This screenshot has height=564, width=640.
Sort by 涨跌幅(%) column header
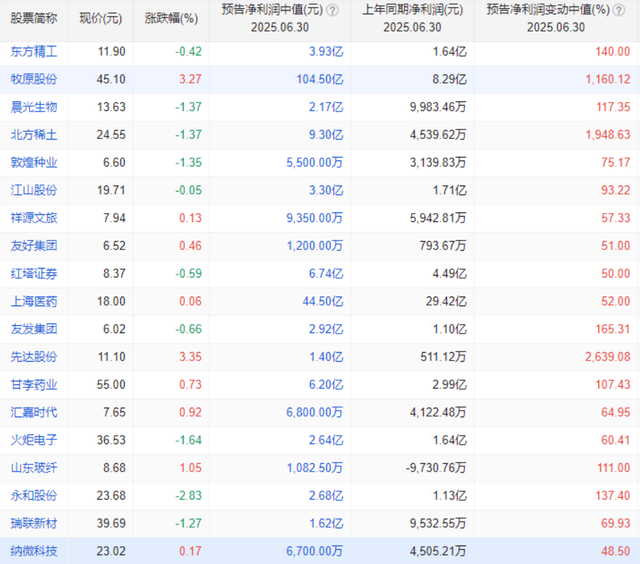pyautogui.click(x=171, y=19)
